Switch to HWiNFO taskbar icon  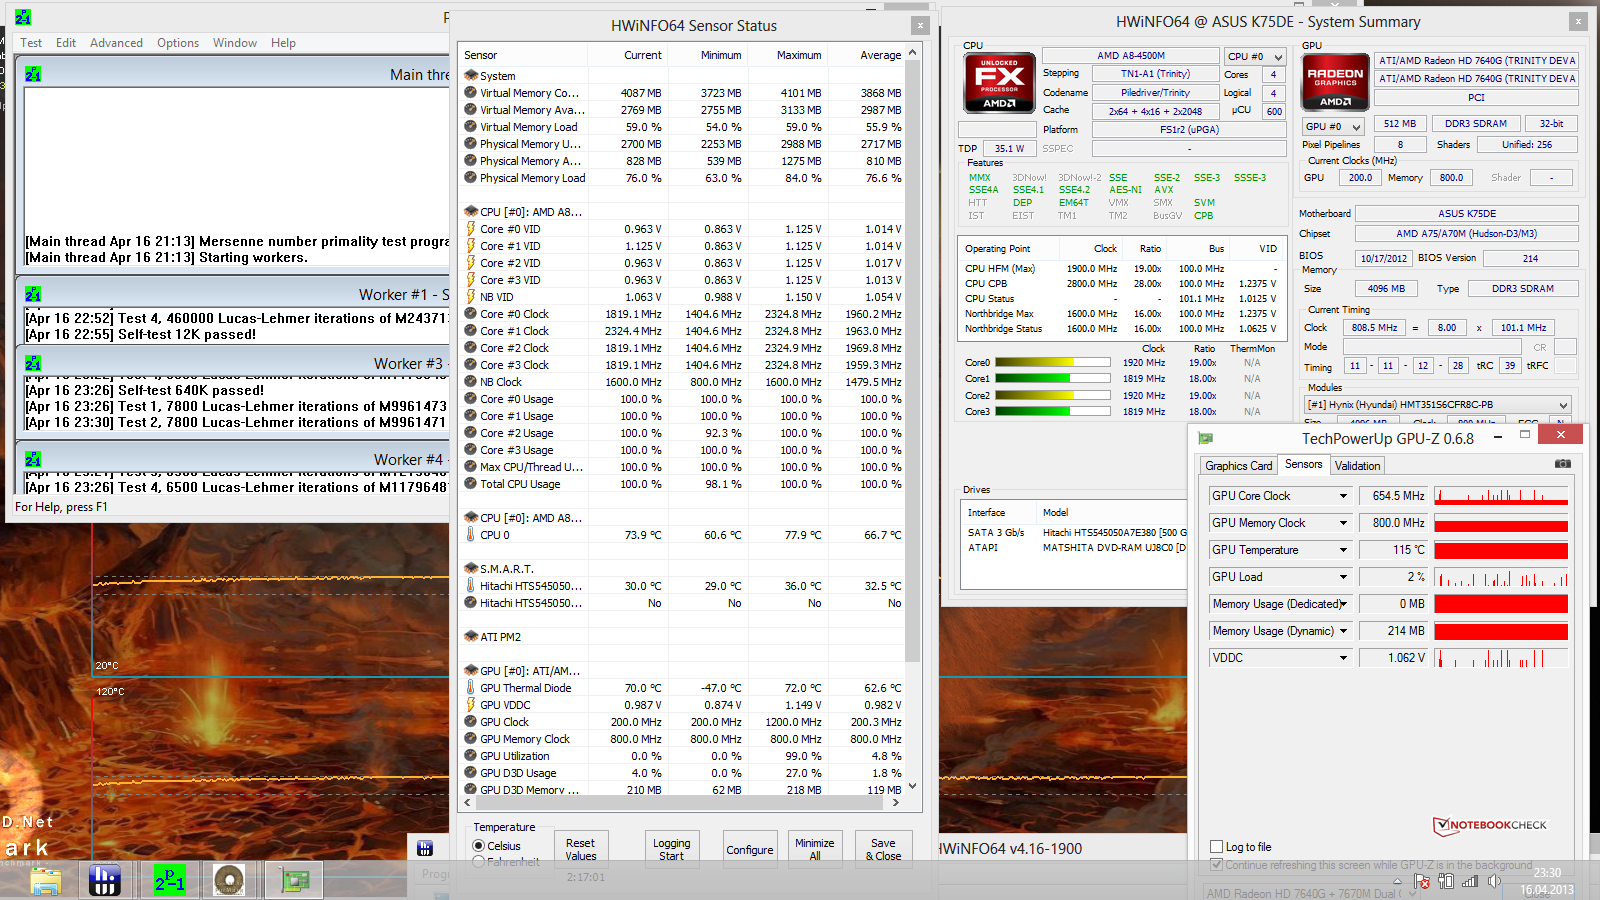pos(105,880)
